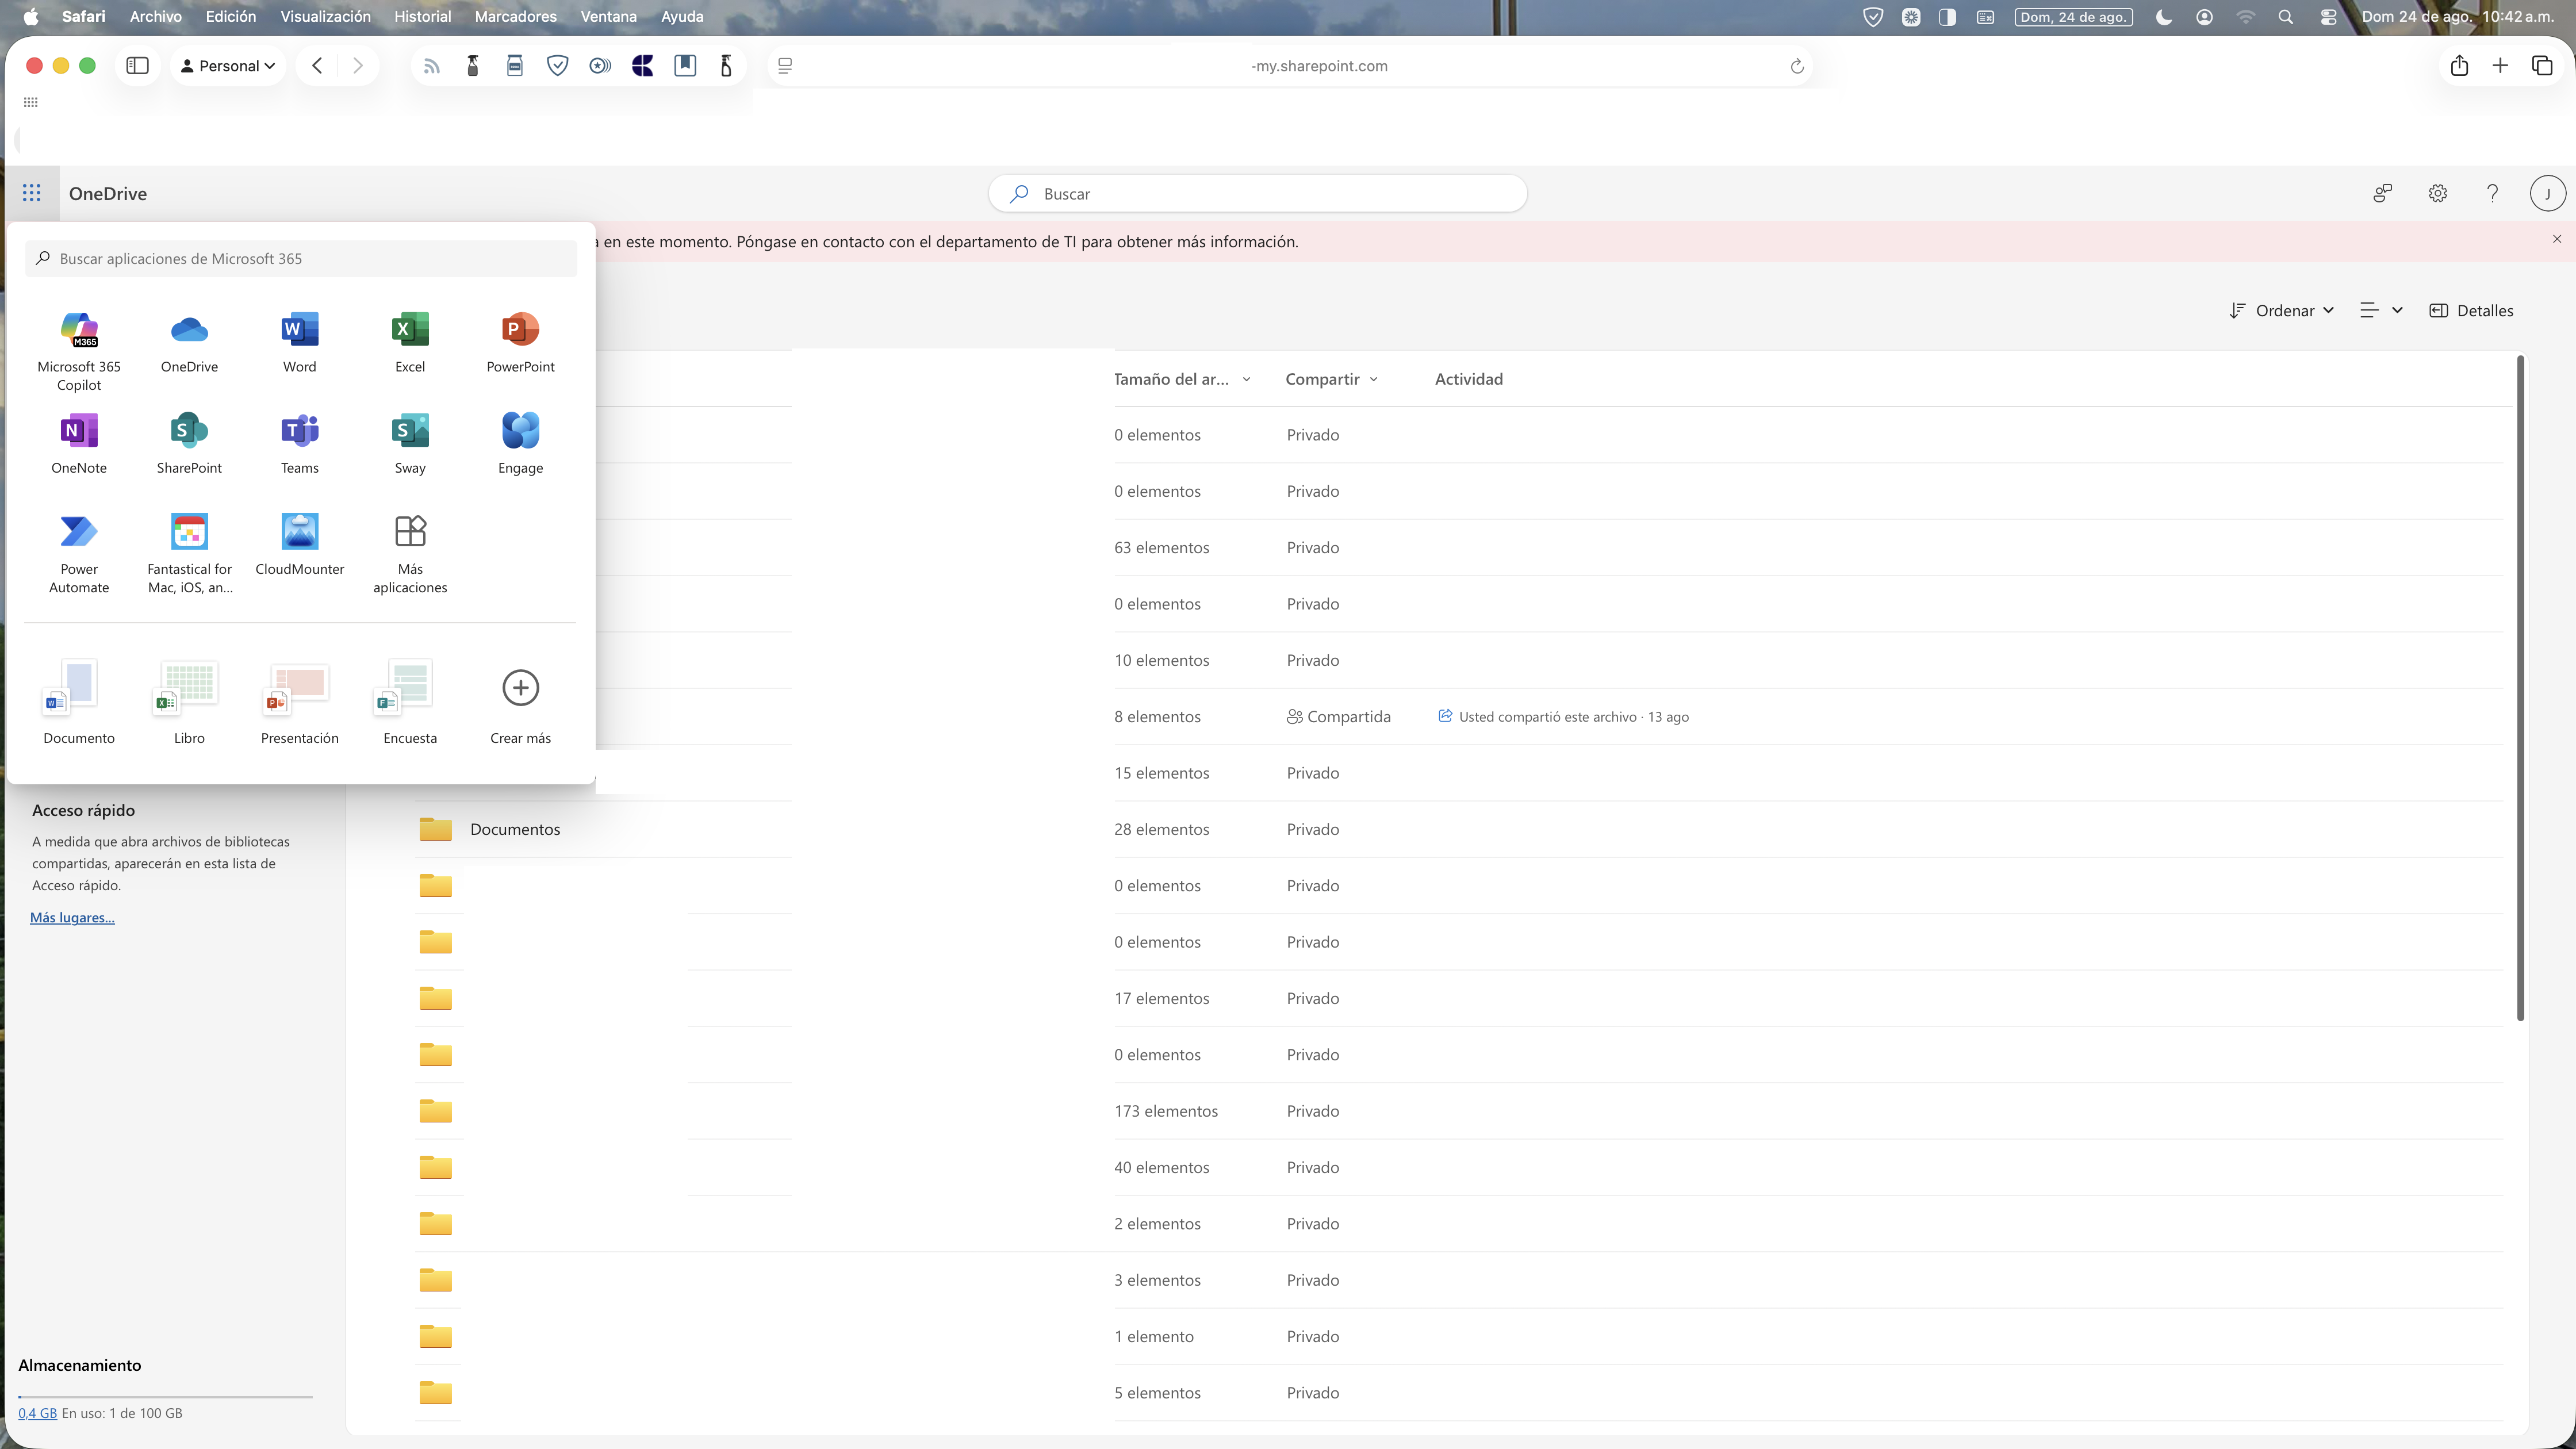Create a new Encuesta form
The width and height of the screenshot is (2576, 1449).
coord(410,702)
